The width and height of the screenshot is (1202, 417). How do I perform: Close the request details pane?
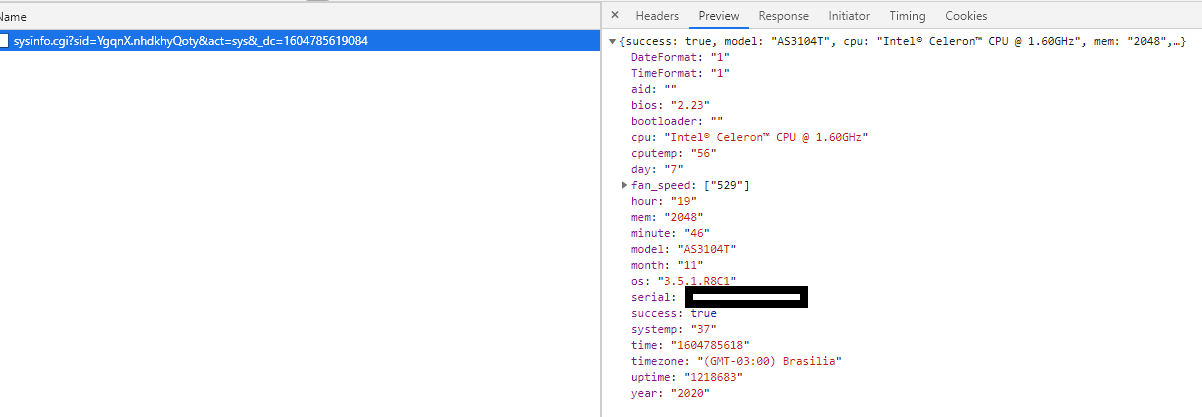[x=615, y=16]
